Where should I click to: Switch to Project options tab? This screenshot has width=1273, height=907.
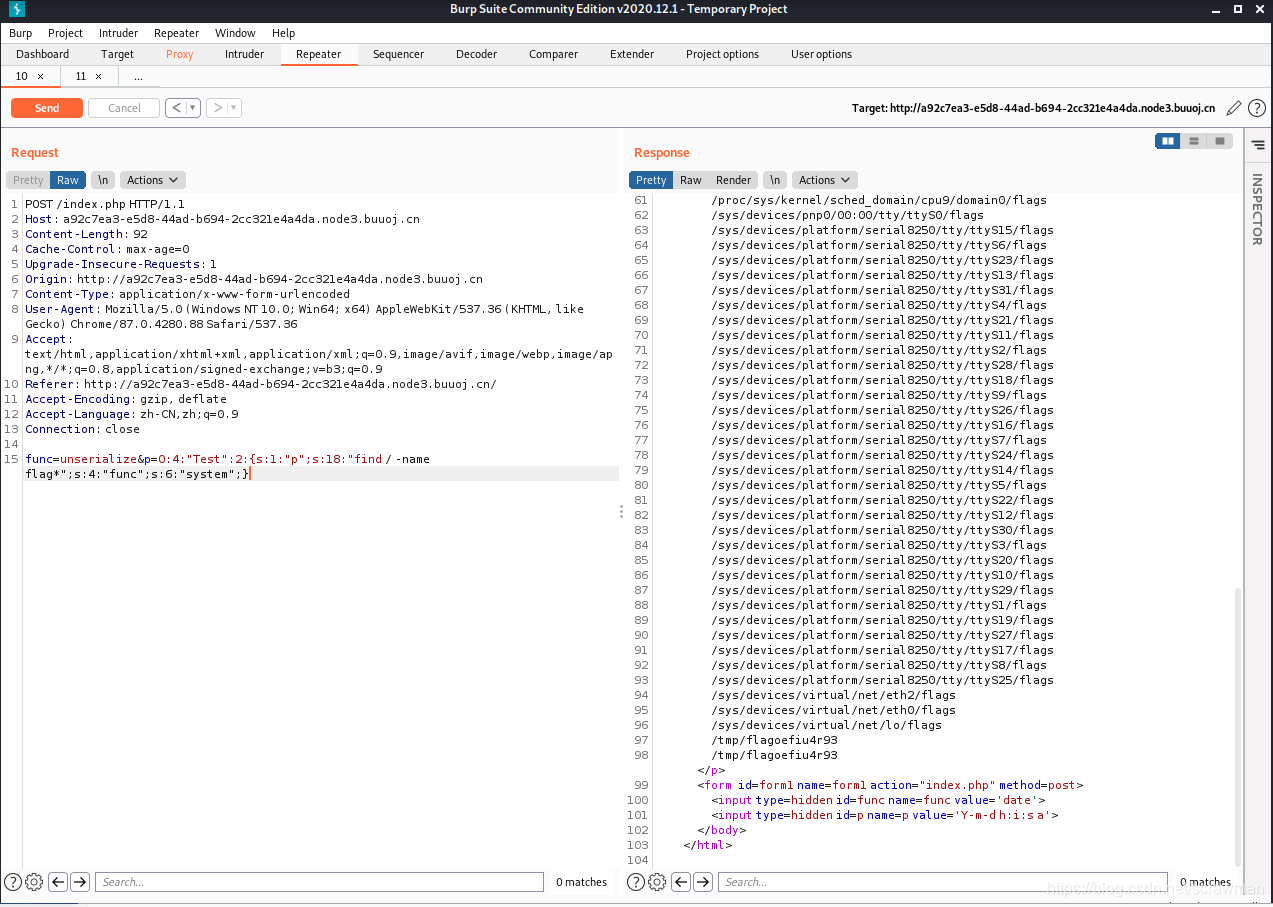click(x=722, y=54)
